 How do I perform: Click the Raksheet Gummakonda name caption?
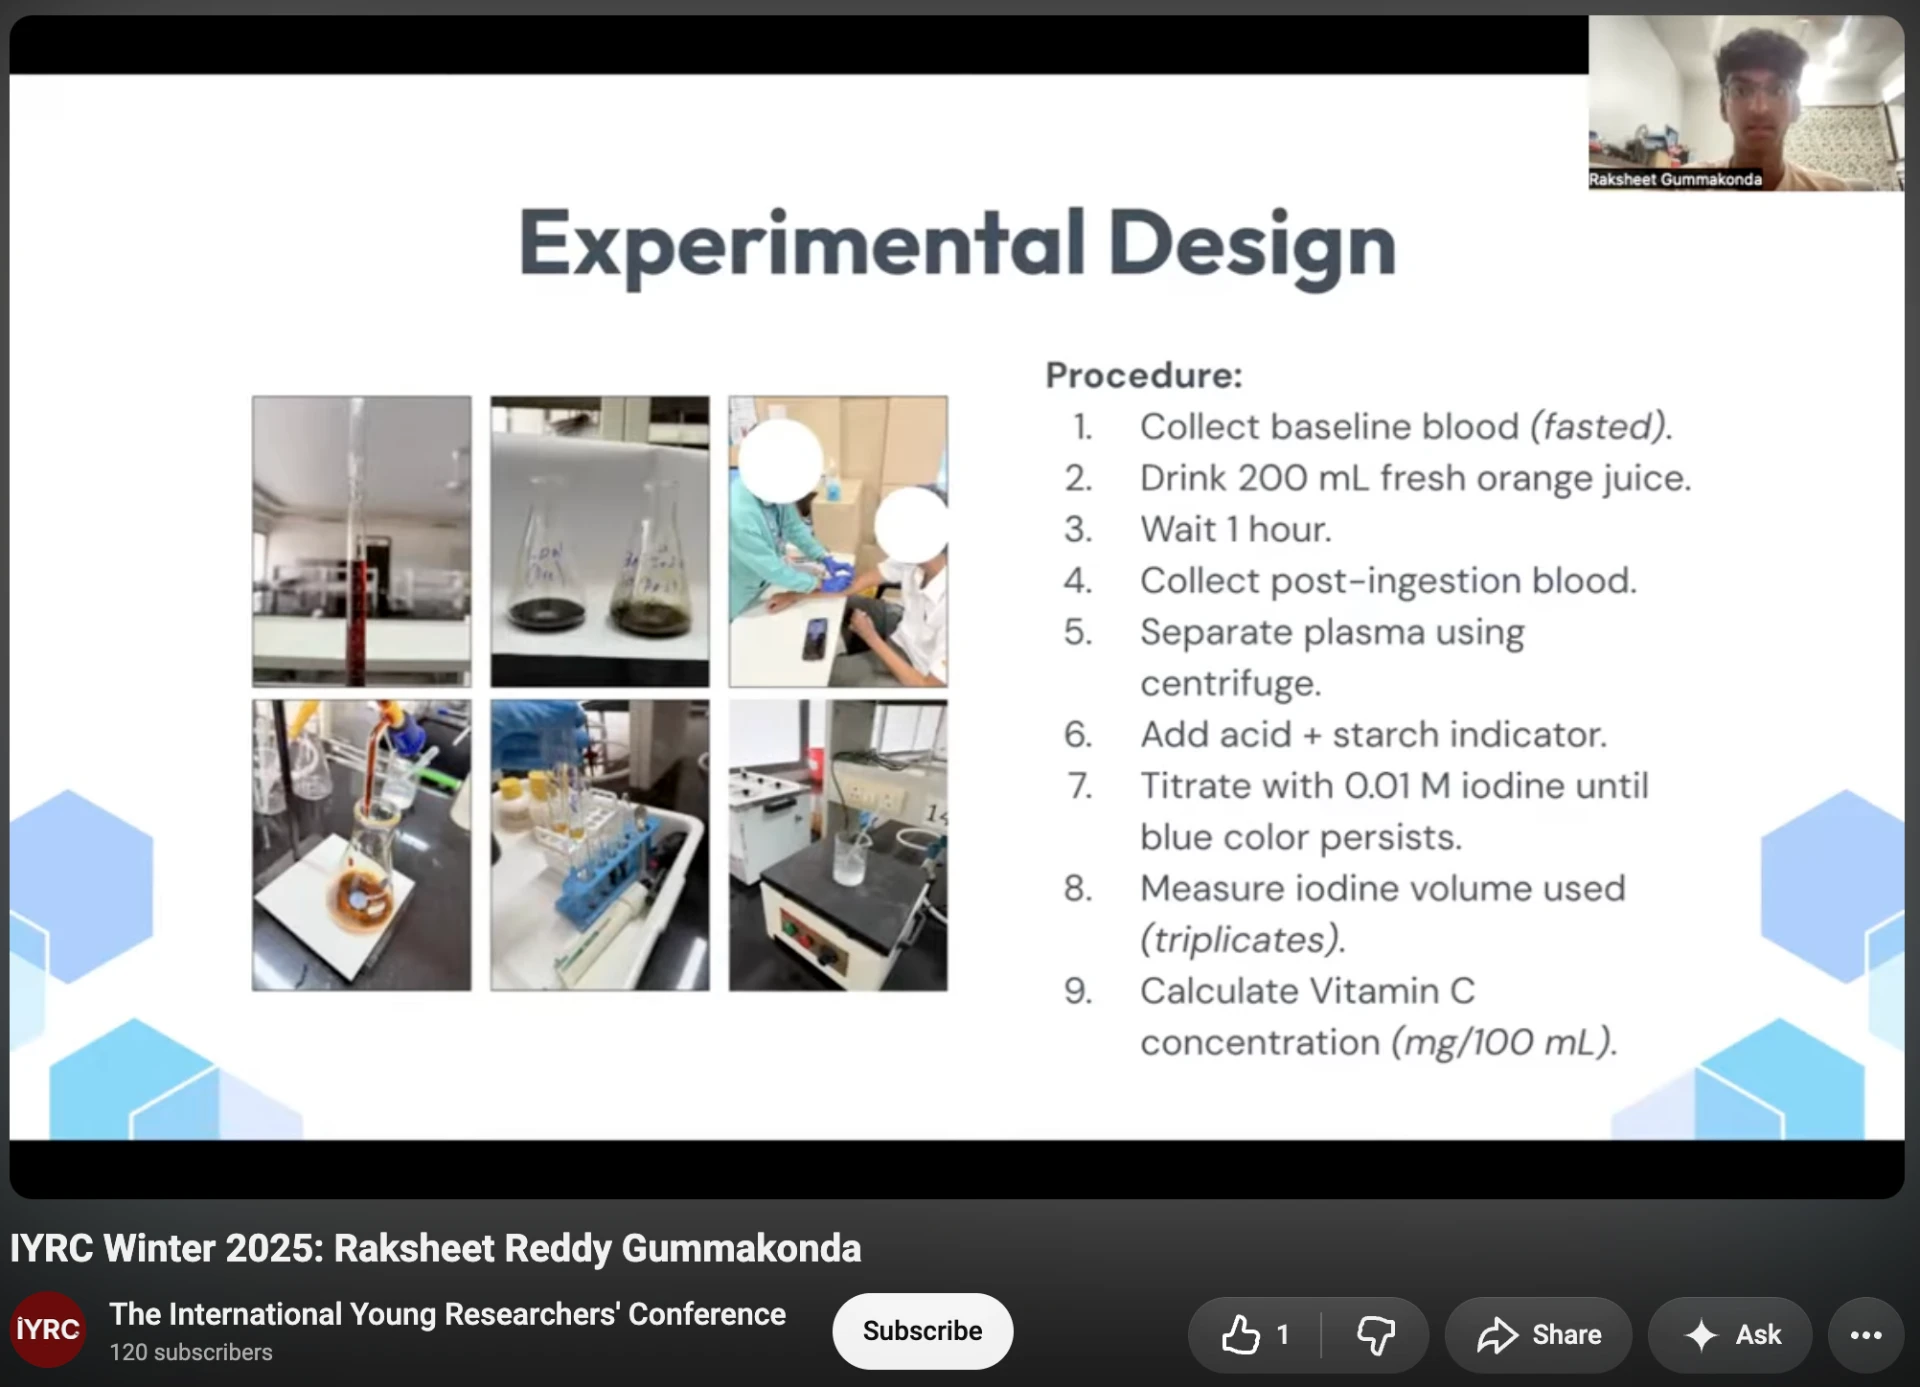[1675, 180]
